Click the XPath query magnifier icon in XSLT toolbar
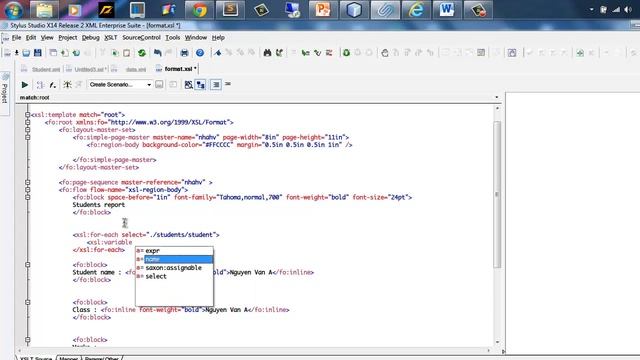The width and height of the screenshot is (640, 360). [x=188, y=84]
